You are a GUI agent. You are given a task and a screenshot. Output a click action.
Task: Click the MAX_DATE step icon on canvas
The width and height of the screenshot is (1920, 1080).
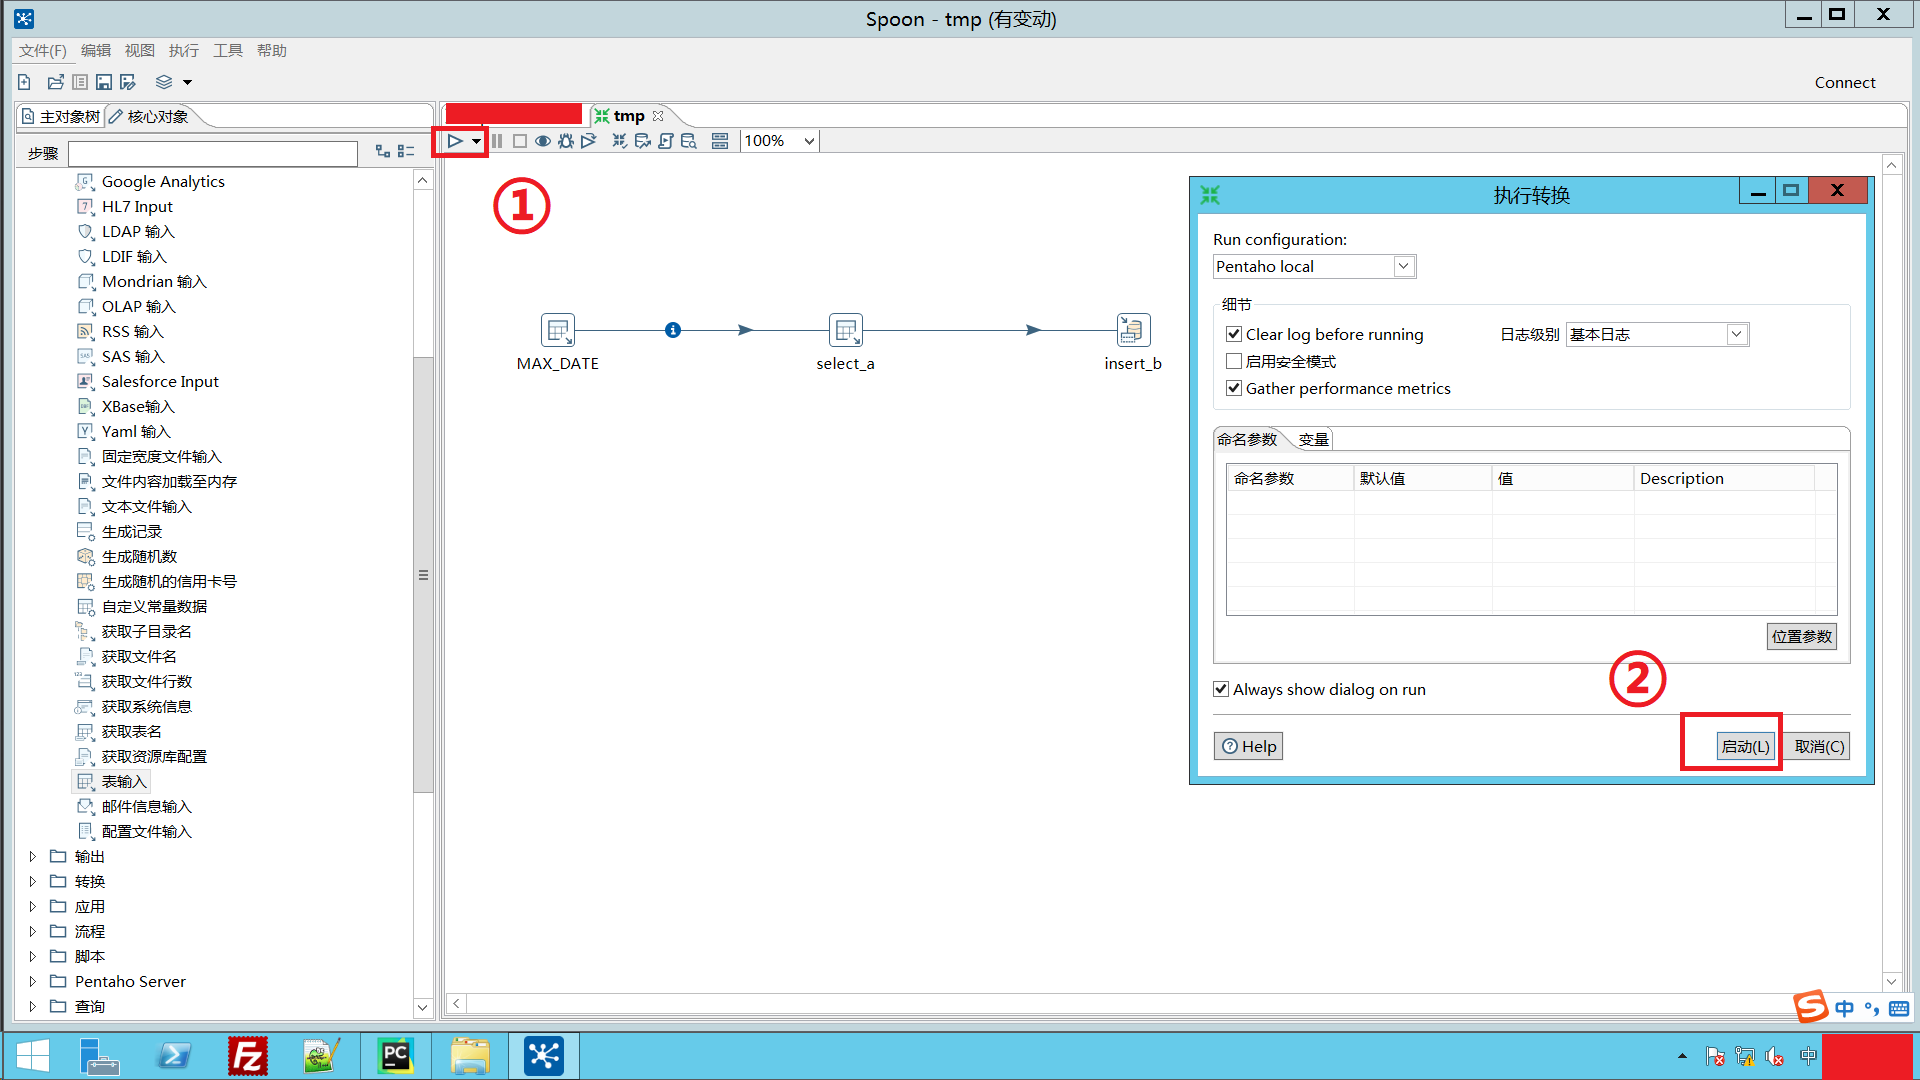557,330
